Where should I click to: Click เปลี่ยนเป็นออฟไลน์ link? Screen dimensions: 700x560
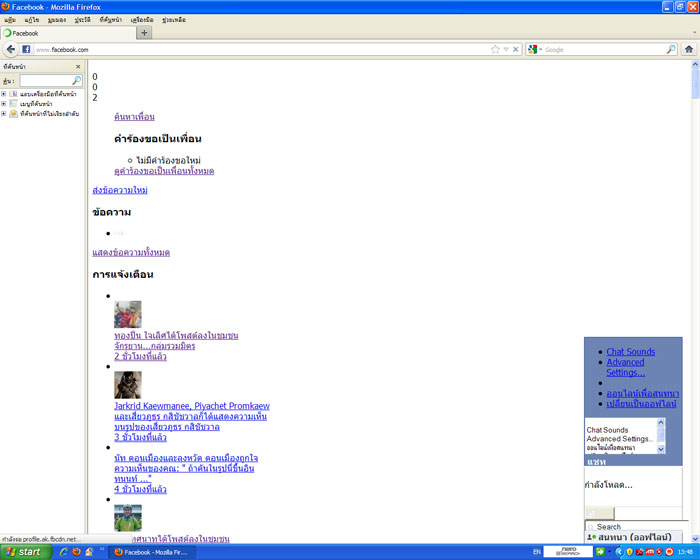(x=641, y=404)
